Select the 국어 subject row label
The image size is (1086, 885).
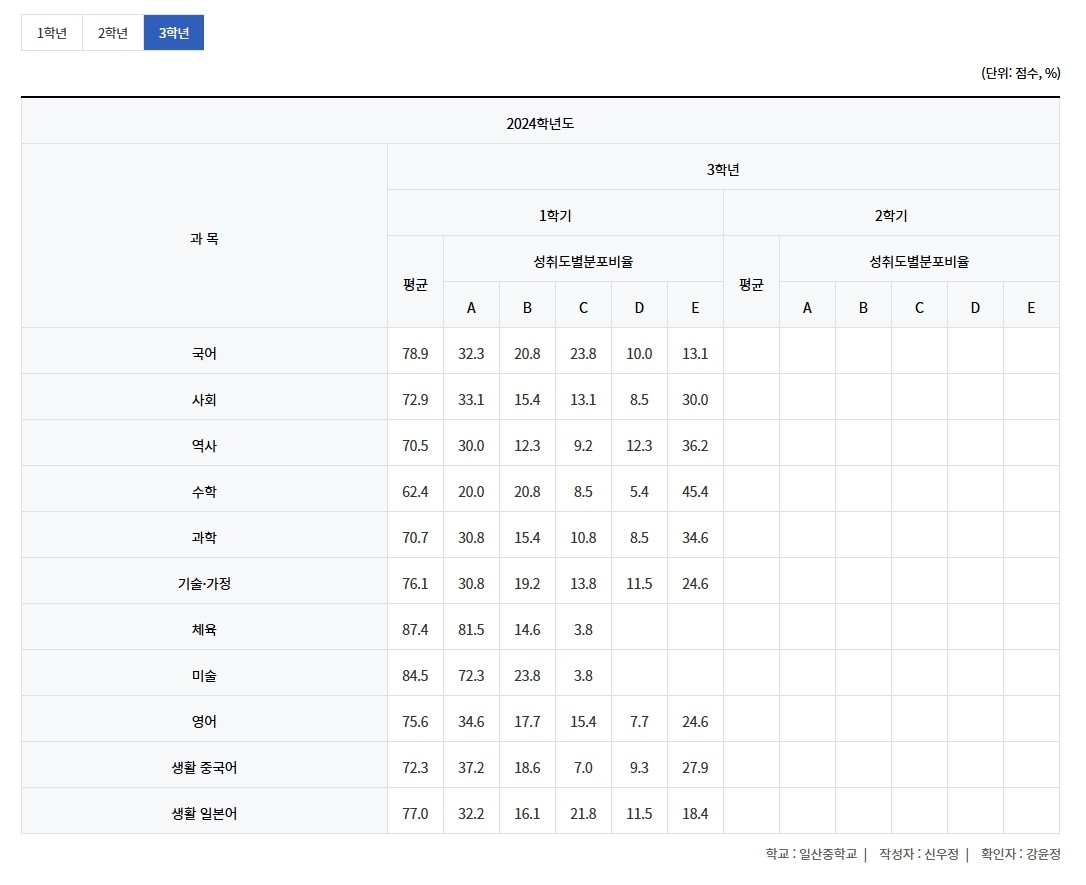click(204, 354)
